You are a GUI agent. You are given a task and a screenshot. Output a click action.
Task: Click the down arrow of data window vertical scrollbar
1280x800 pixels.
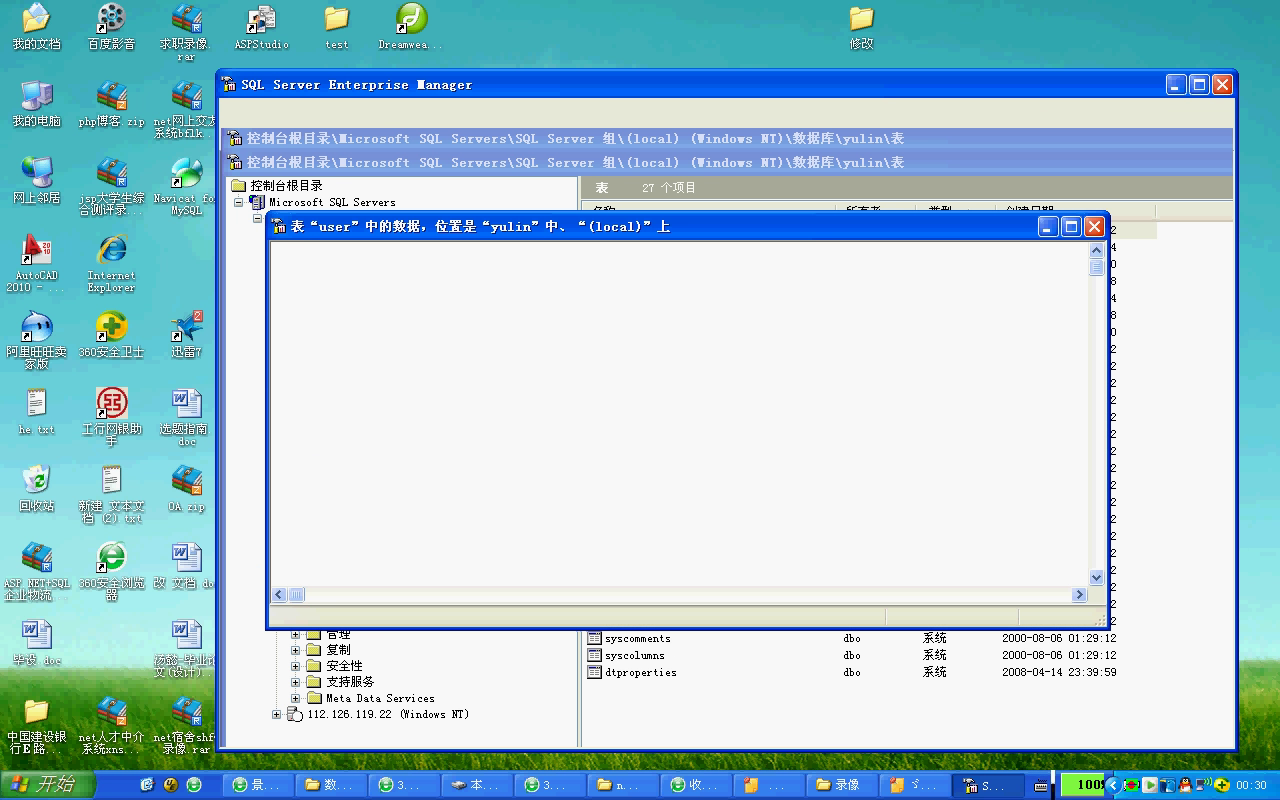point(1096,577)
